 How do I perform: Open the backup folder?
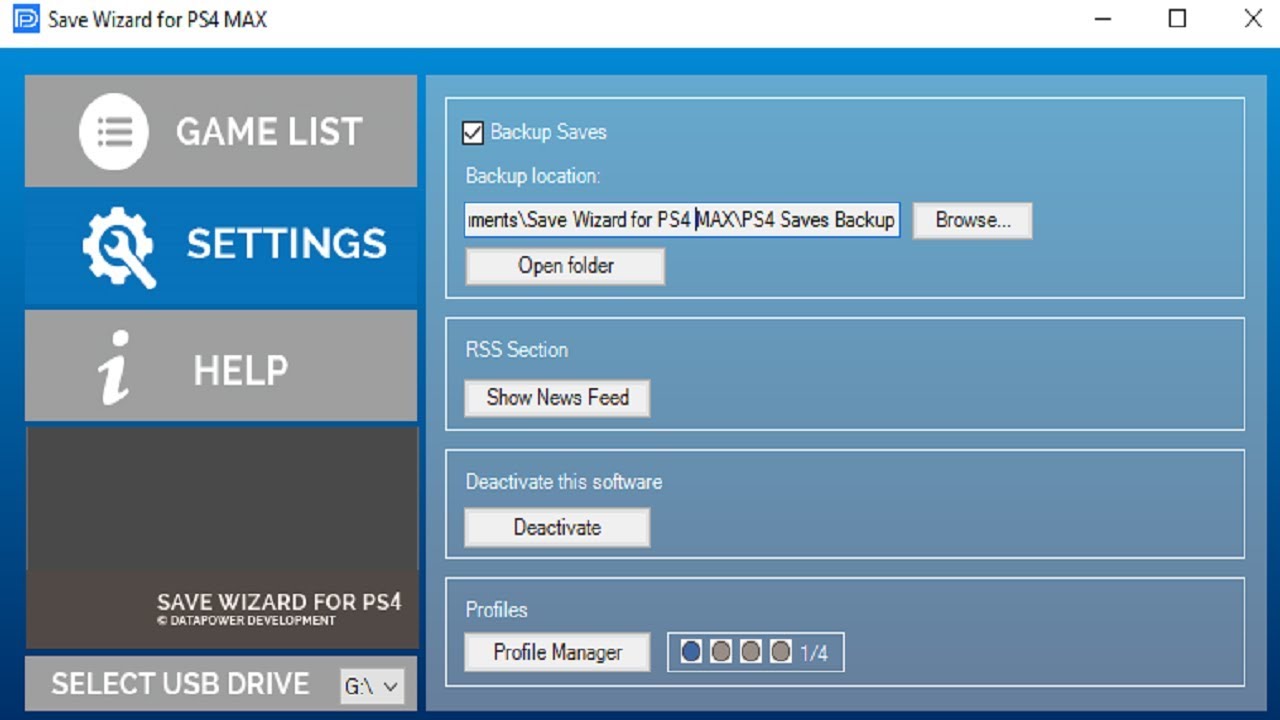[x=564, y=265]
